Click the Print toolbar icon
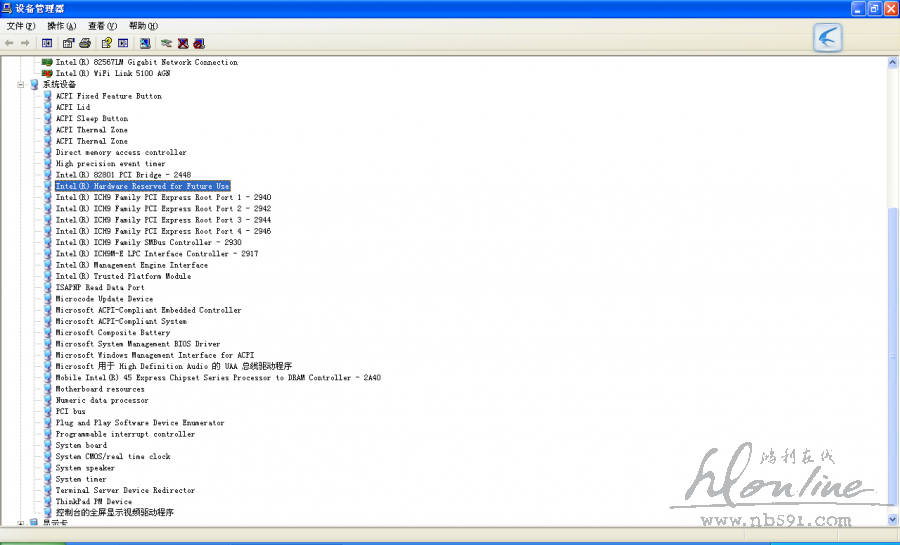Viewport: 900px width, 545px height. [85, 43]
